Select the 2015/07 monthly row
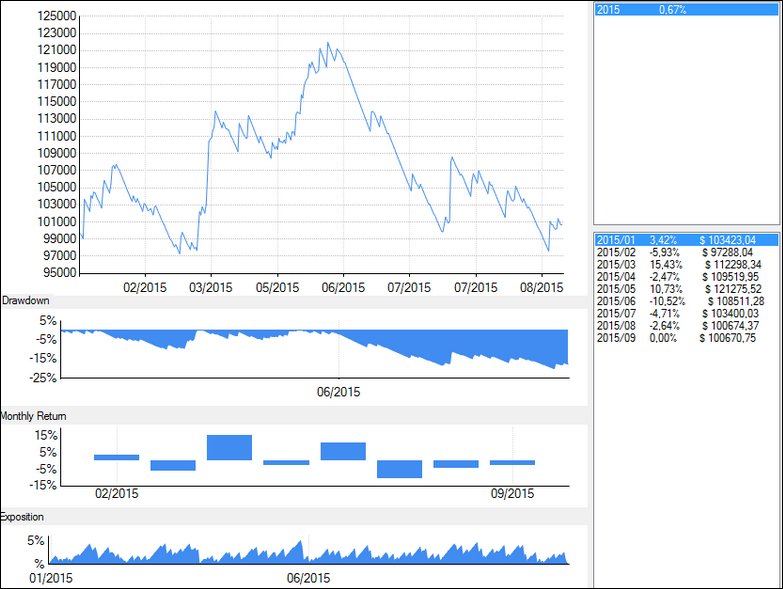The height and width of the screenshot is (589, 783). (x=685, y=315)
